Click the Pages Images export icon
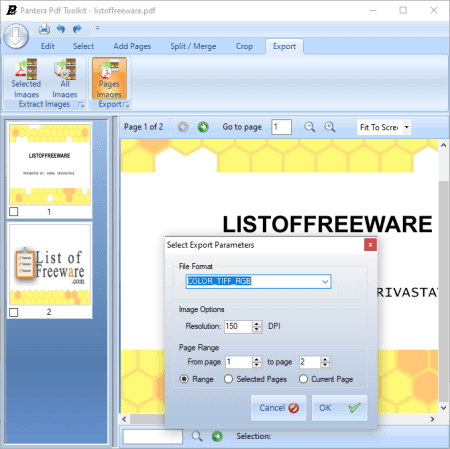The image size is (450, 449). (x=109, y=78)
